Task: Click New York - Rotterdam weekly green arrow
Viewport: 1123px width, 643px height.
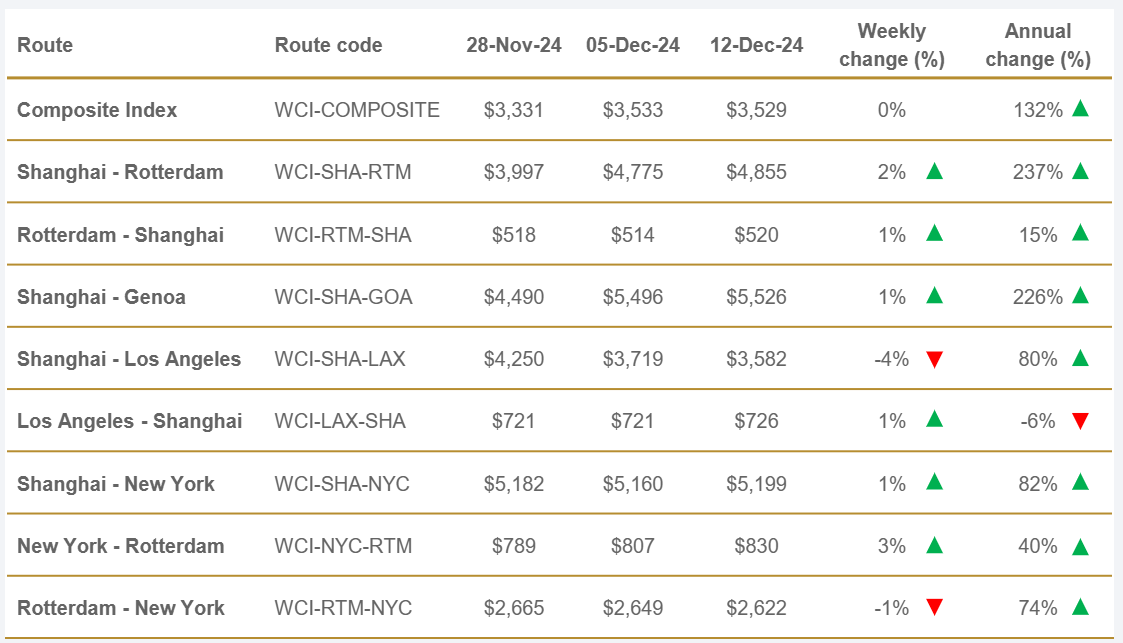Action: click(934, 545)
